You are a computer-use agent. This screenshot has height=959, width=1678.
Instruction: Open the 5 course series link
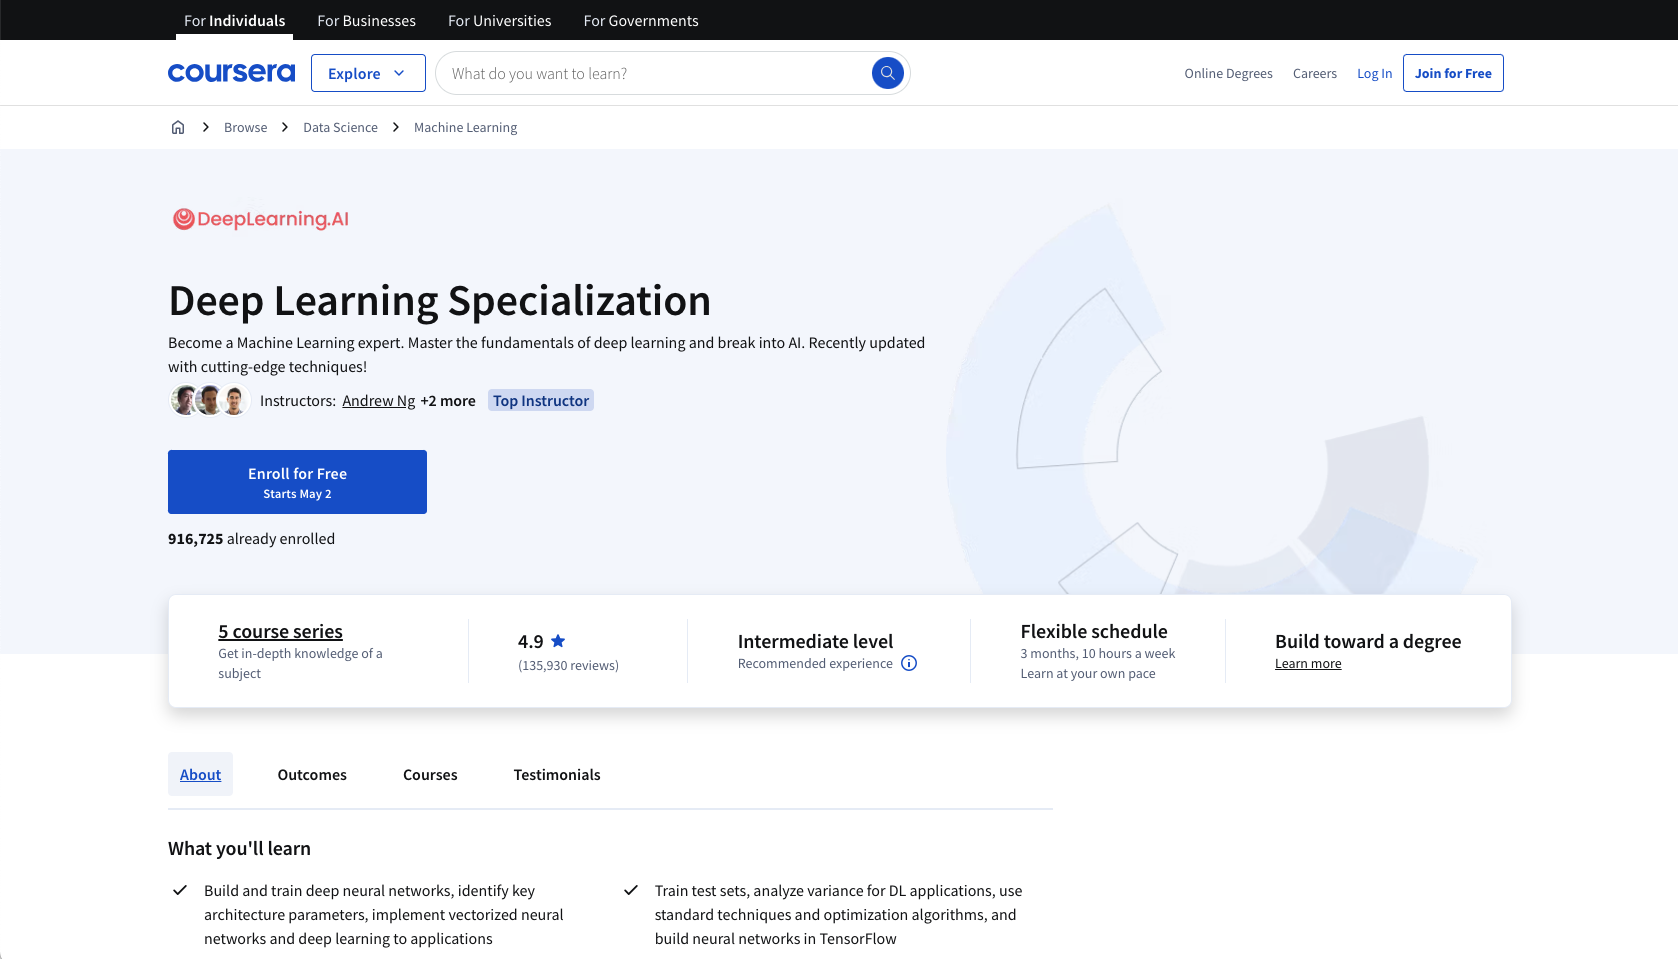pos(280,631)
